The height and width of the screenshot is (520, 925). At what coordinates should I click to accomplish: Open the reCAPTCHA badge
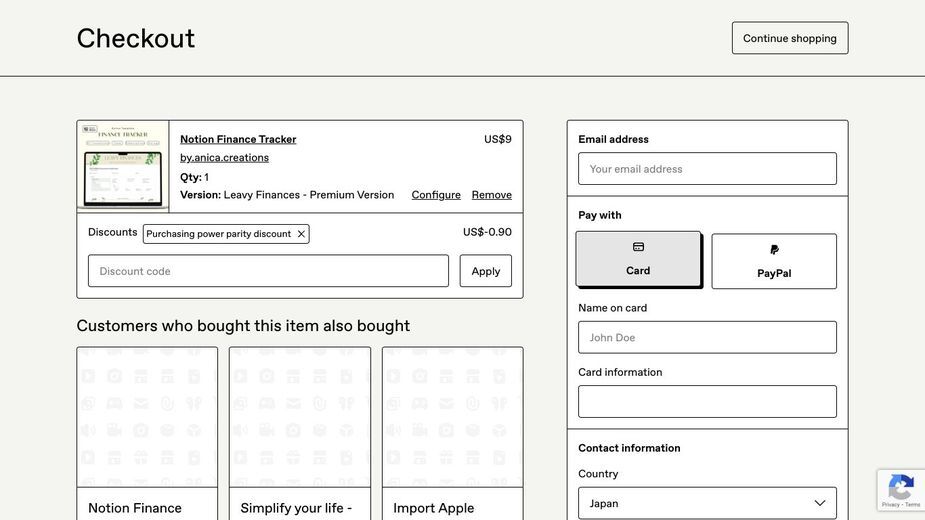click(901, 490)
